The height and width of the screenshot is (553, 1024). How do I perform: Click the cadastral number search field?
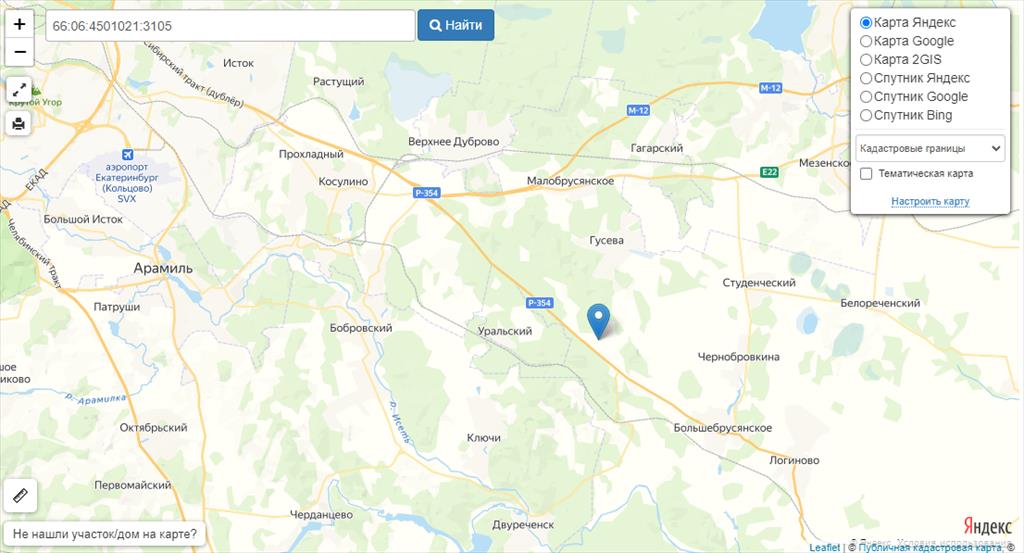pos(231,25)
